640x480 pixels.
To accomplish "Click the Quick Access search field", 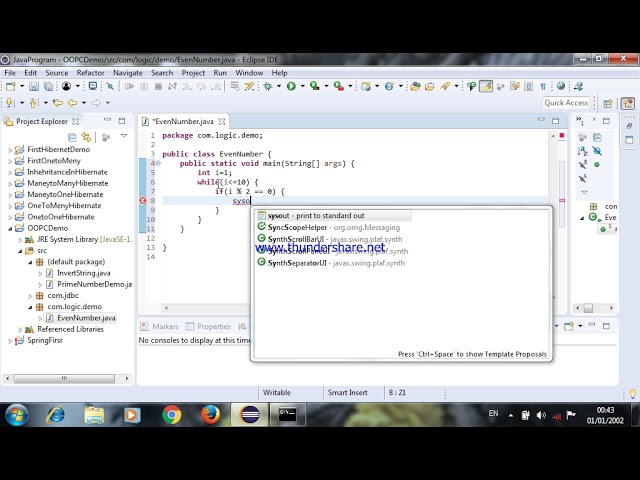I will [566, 103].
